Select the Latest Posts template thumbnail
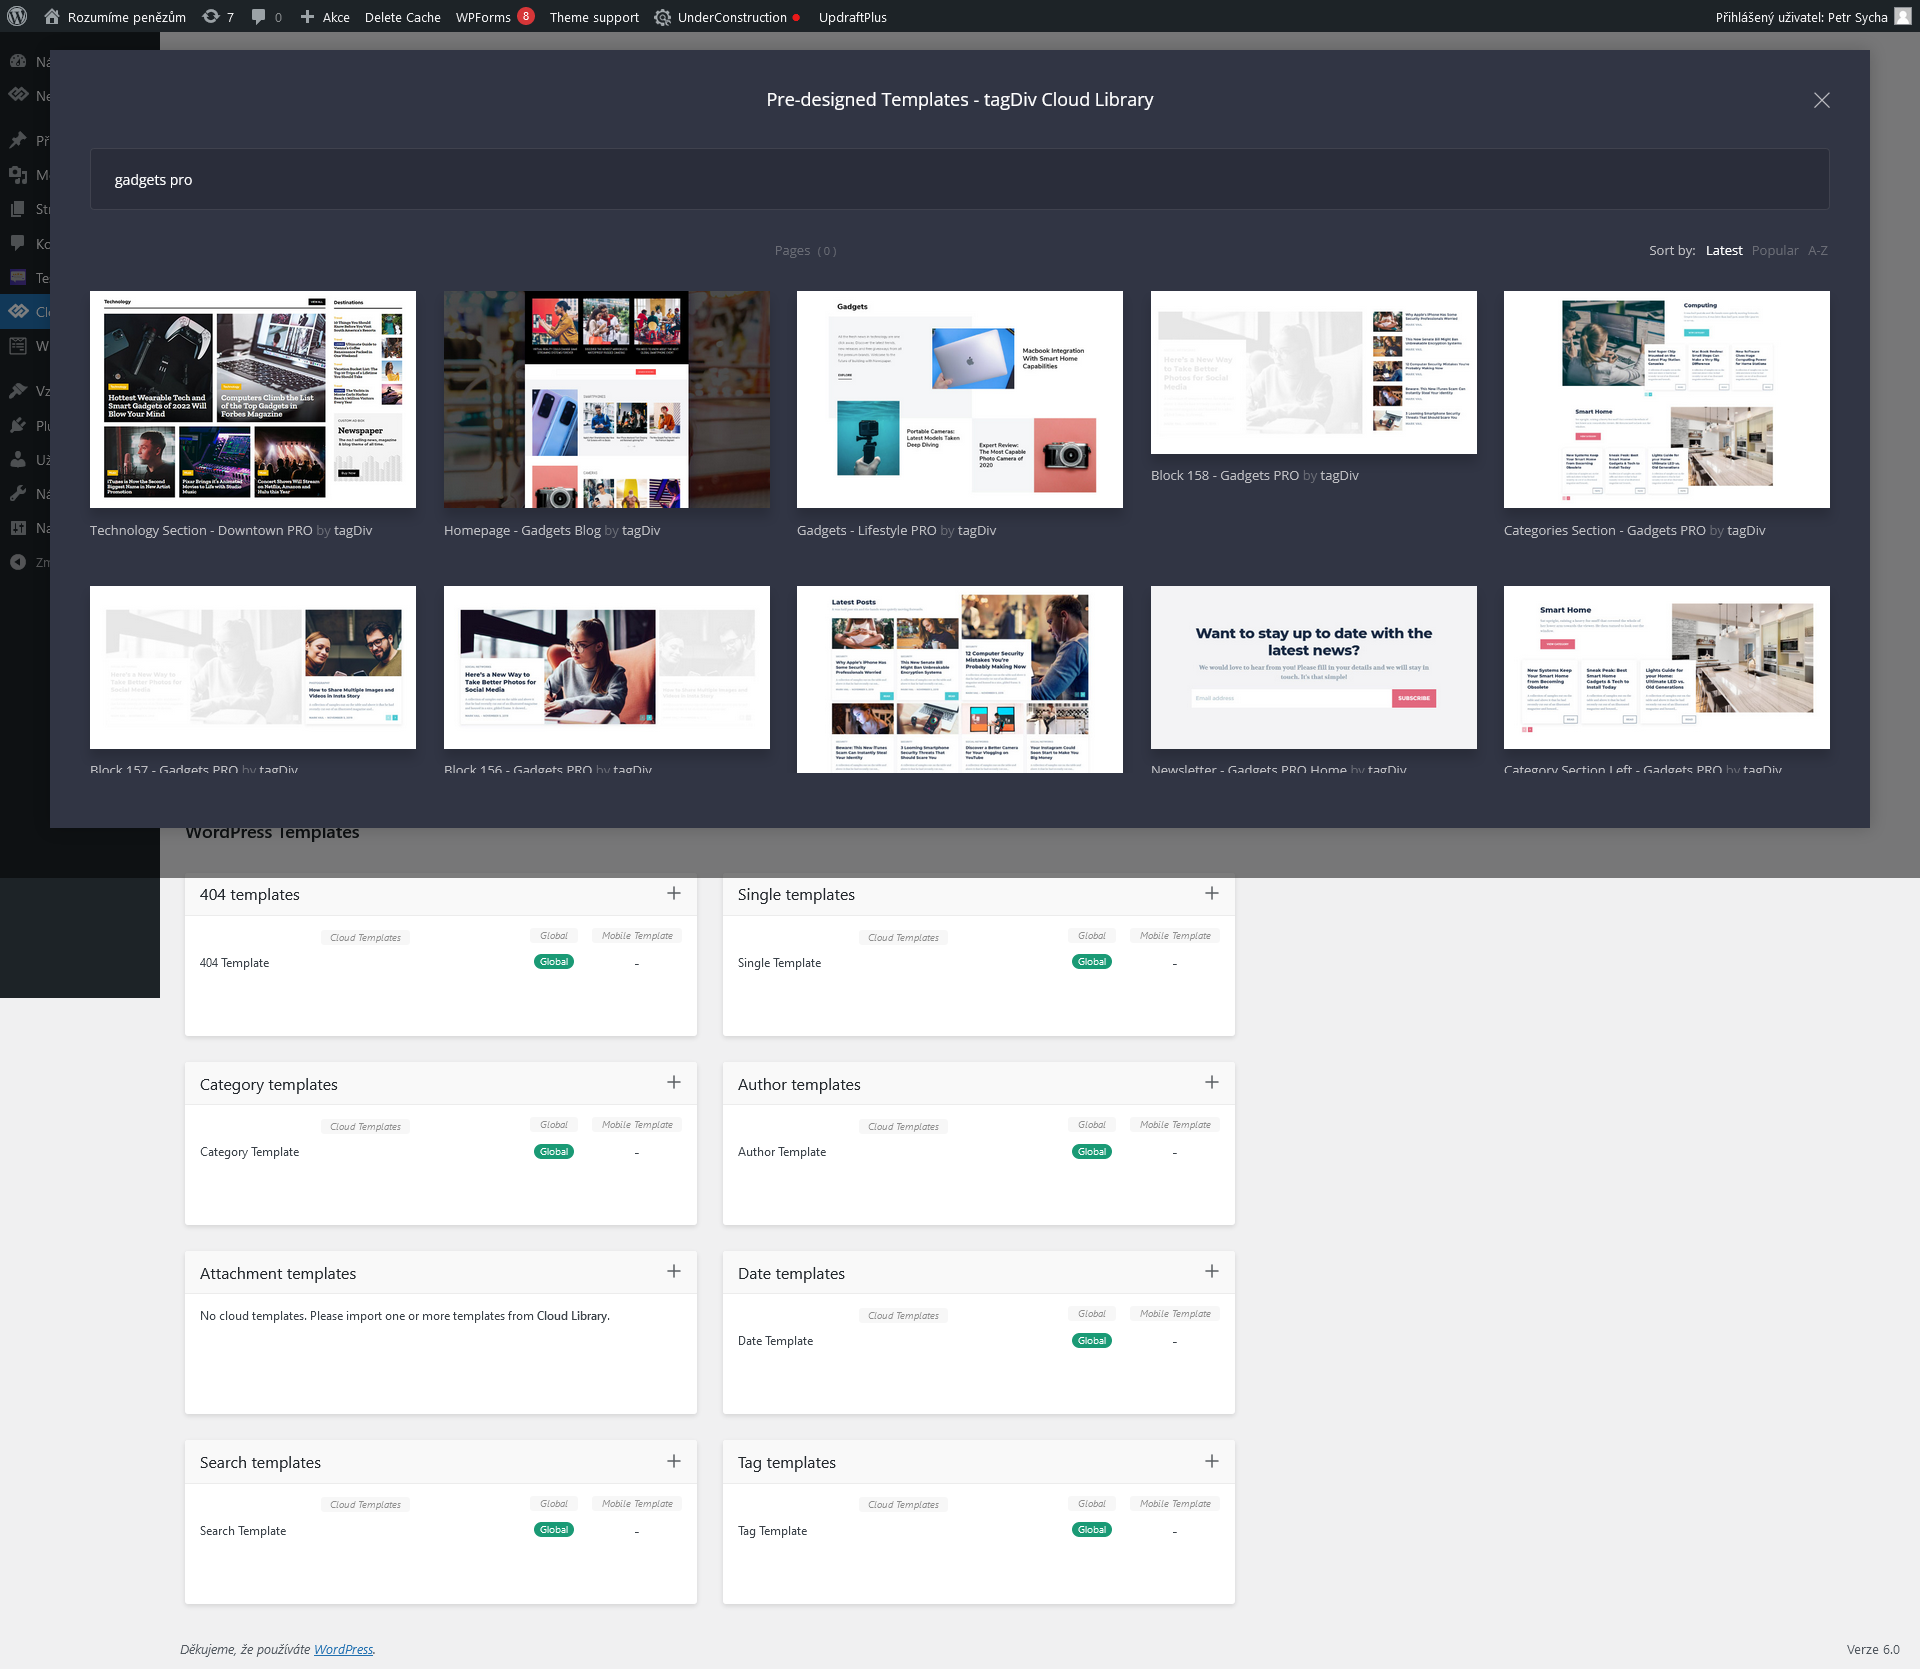1920x1669 pixels. click(960, 679)
